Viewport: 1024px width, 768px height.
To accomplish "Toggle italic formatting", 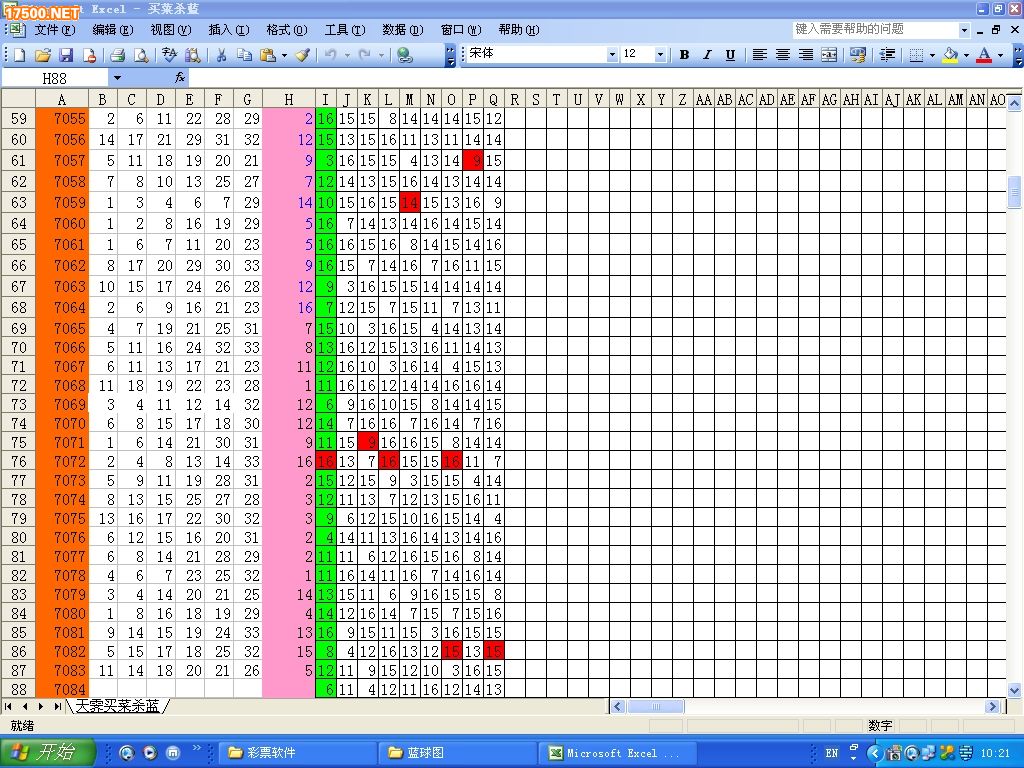I will pos(707,55).
